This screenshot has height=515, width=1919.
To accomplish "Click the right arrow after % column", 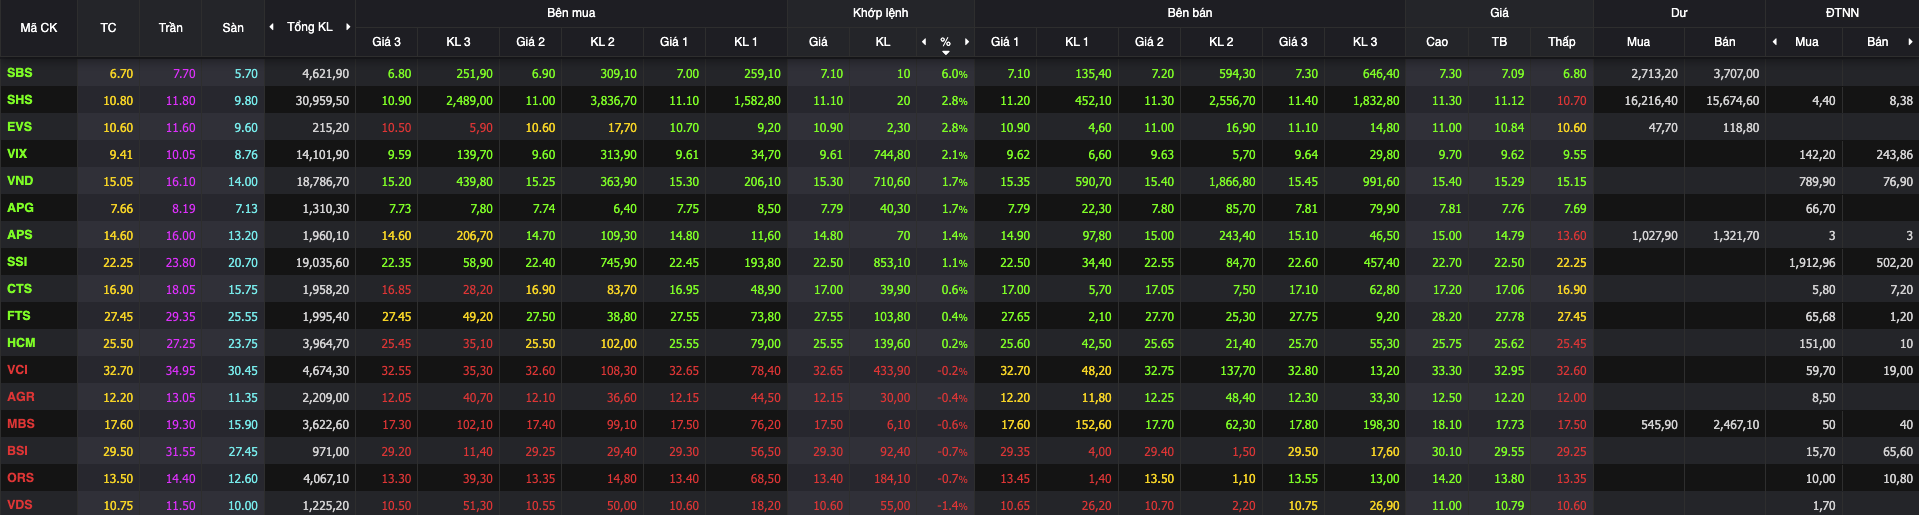I will [x=967, y=42].
